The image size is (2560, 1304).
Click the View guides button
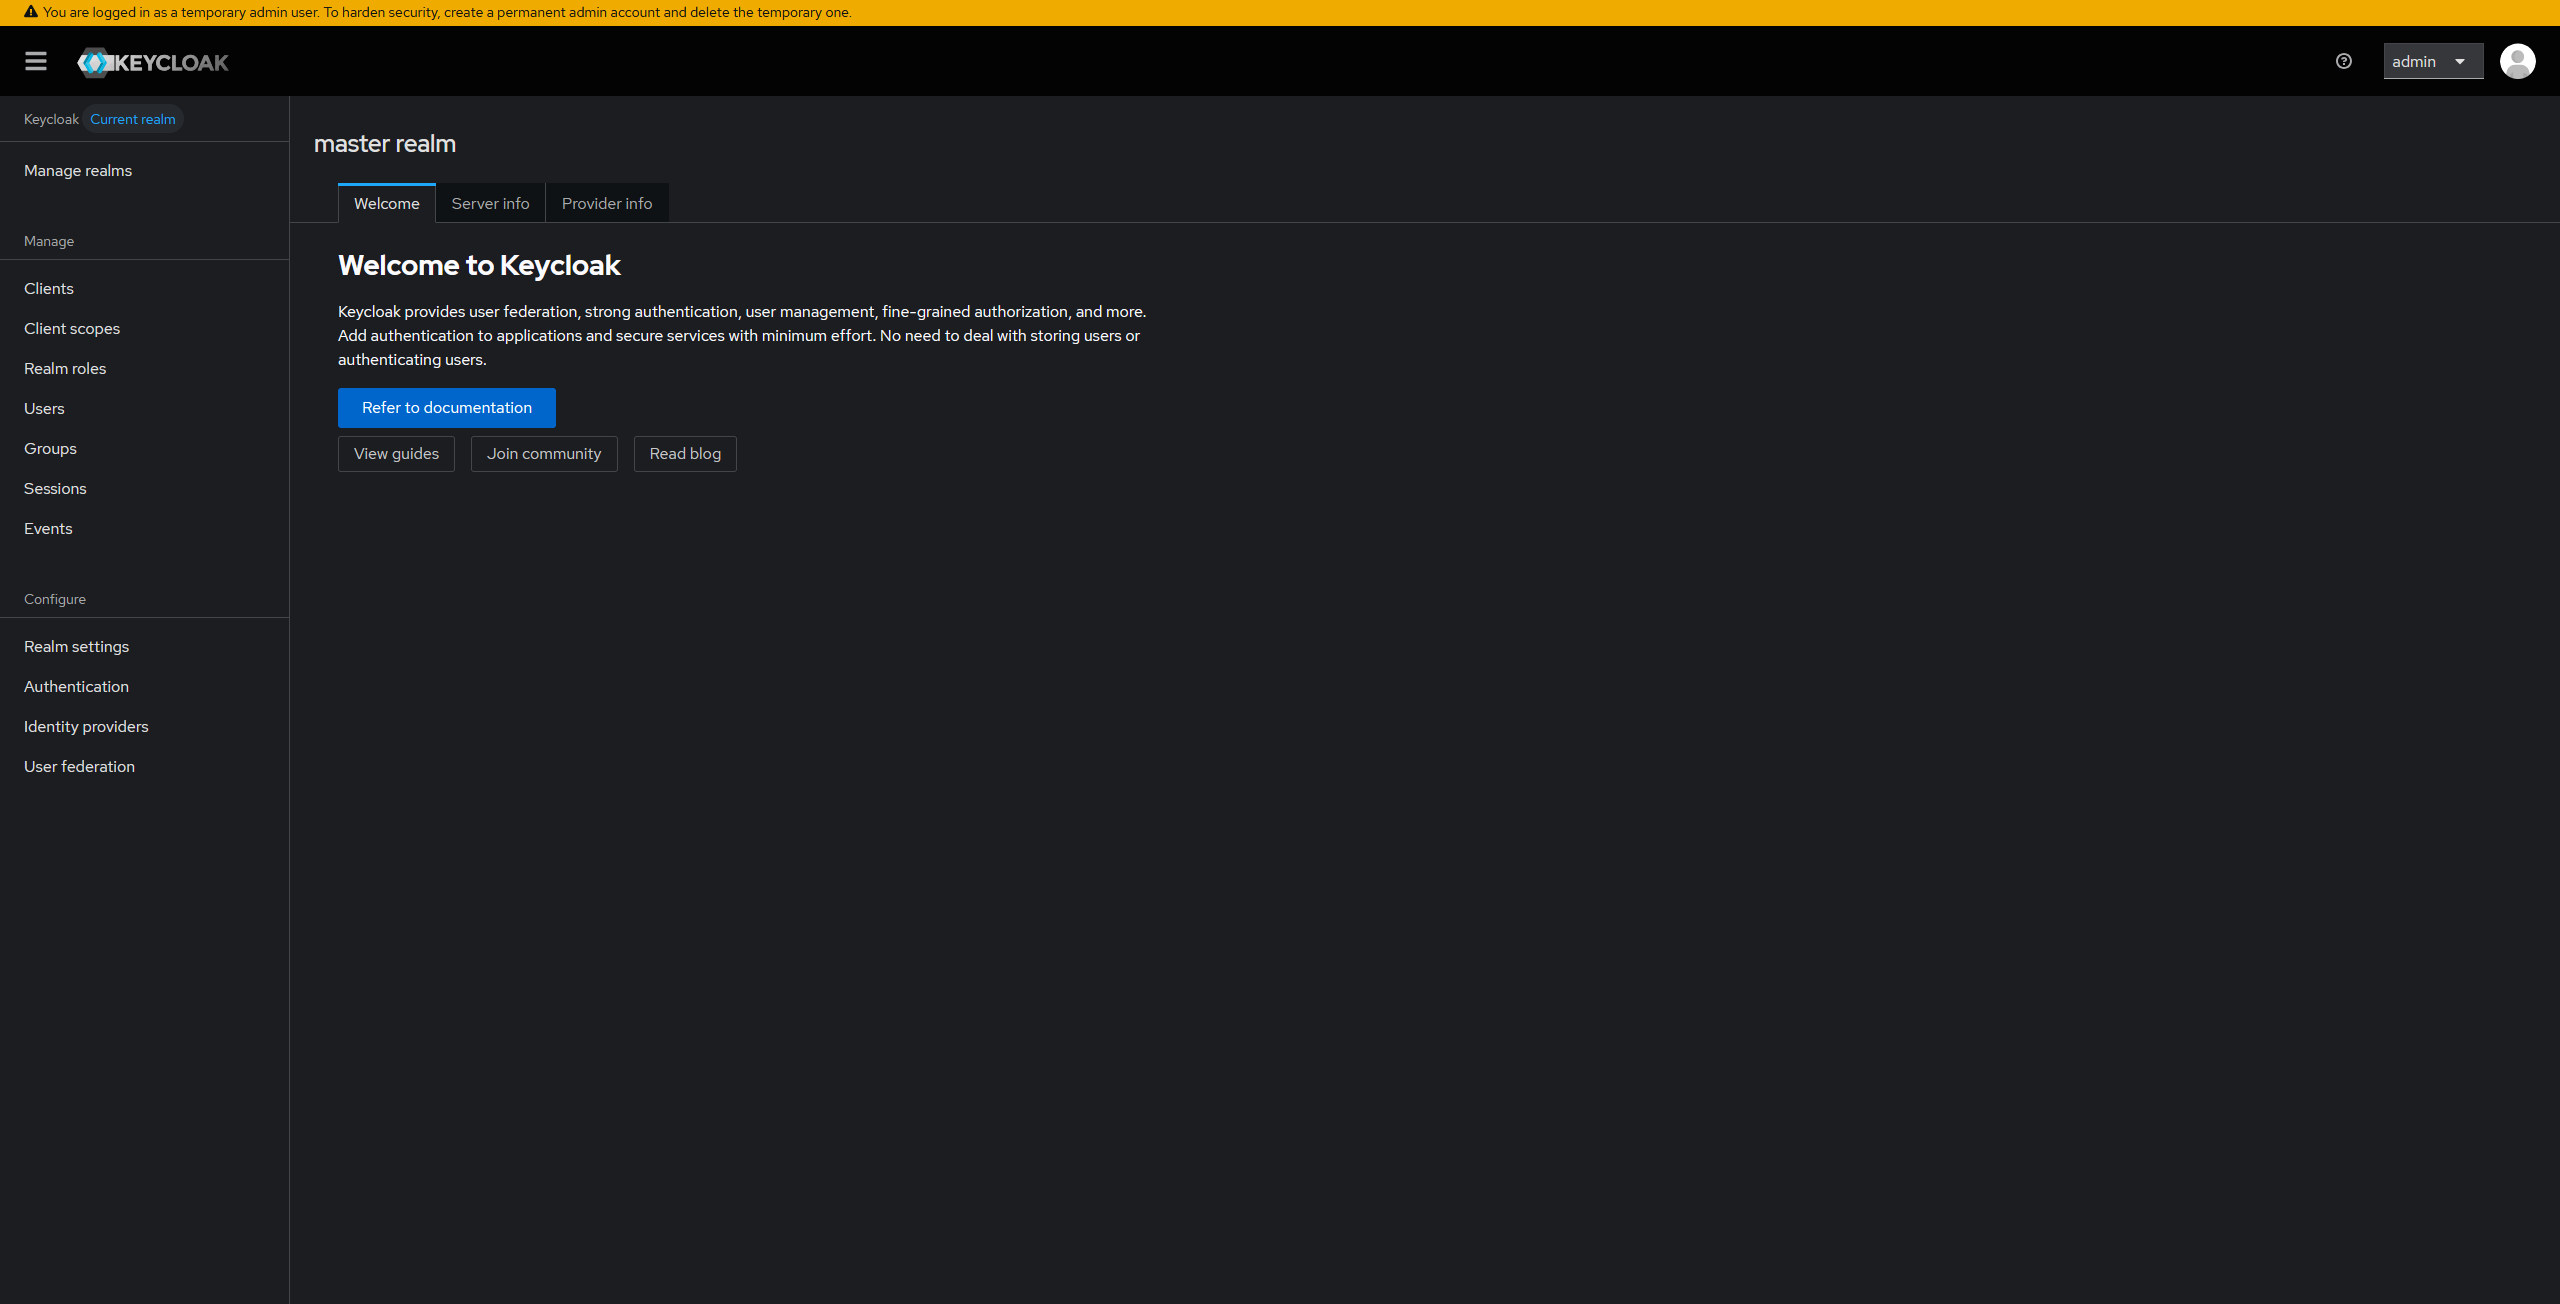tap(396, 454)
